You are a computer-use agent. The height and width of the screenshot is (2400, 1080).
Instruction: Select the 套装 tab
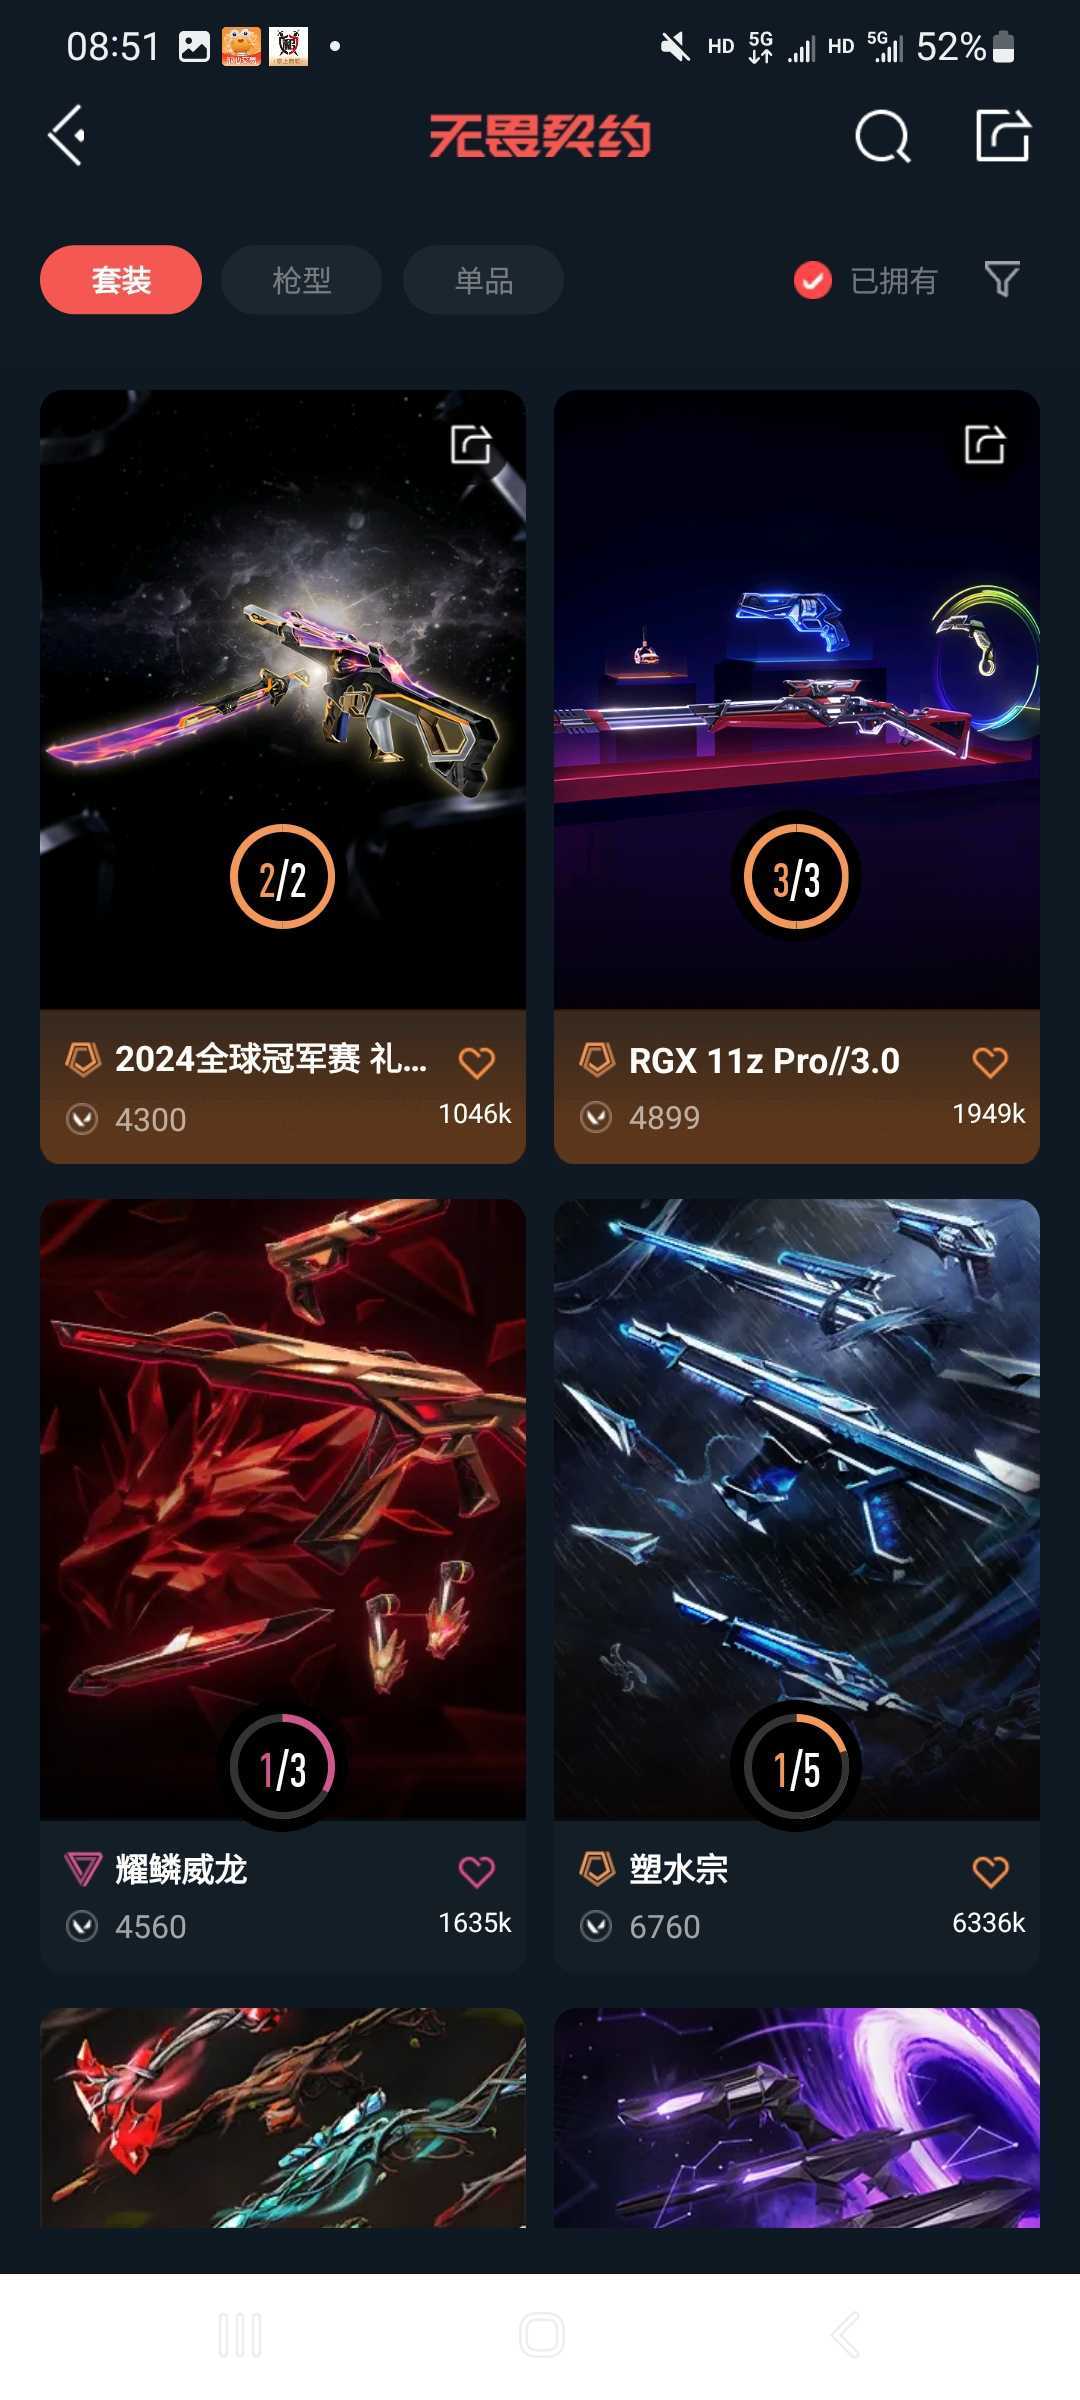[x=121, y=280]
